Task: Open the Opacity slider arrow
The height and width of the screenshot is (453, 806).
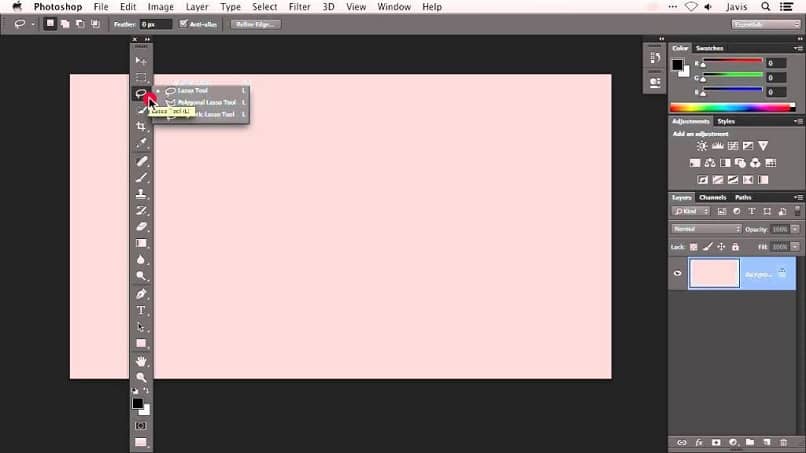Action: tap(795, 229)
